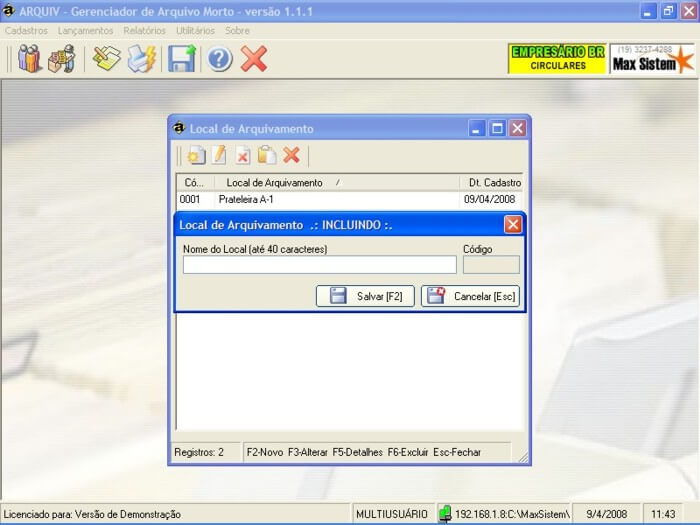
Task: Click the 9/4/2008 date in status bar
Action: [606, 514]
